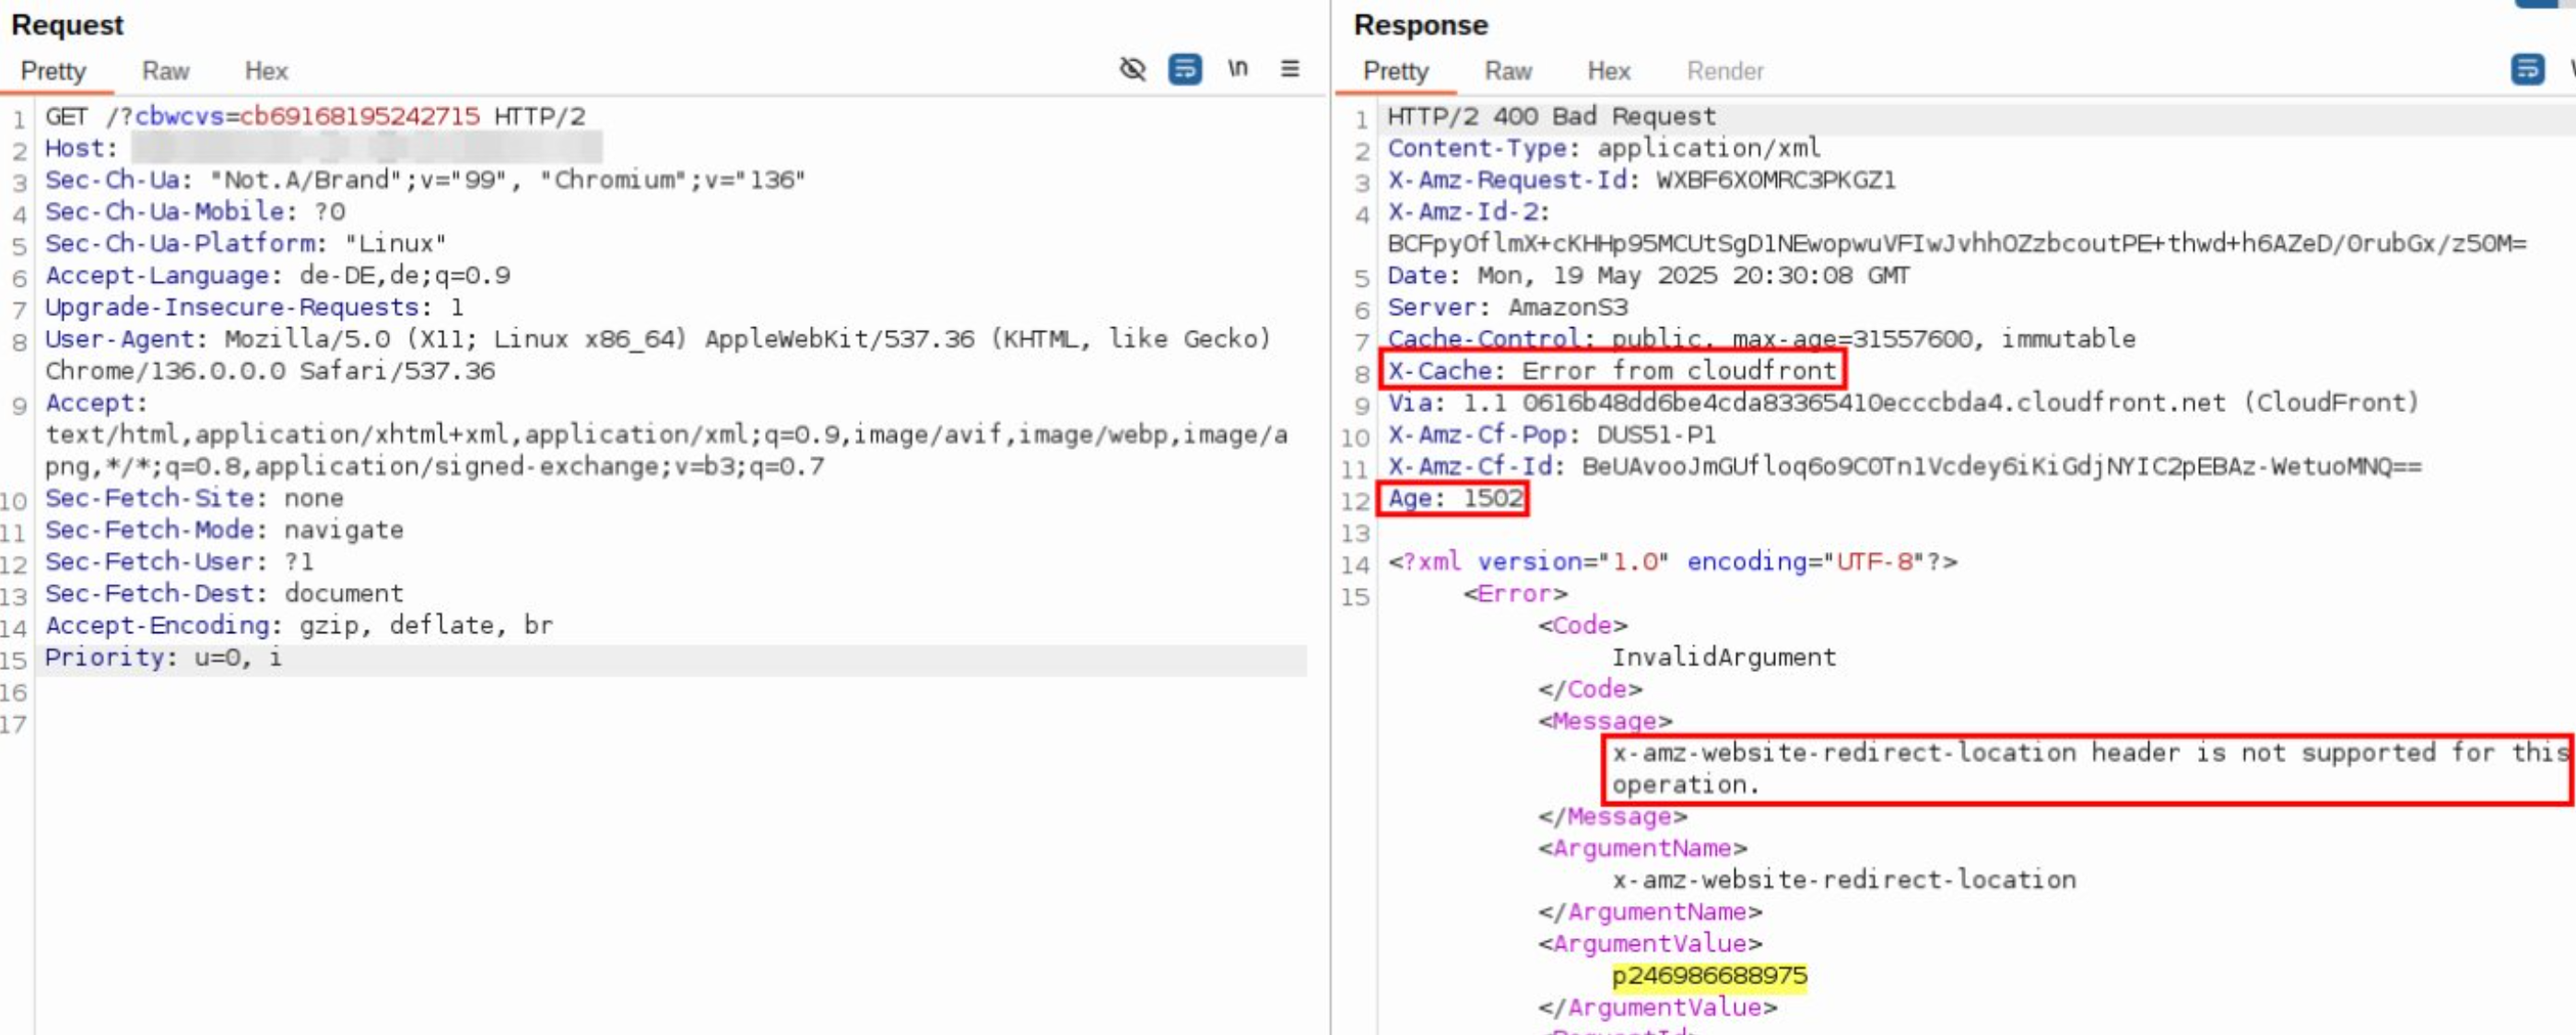The image size is (2576, 1035).
Task: Click the Date header in Response
Action: tap(1648, 275)
